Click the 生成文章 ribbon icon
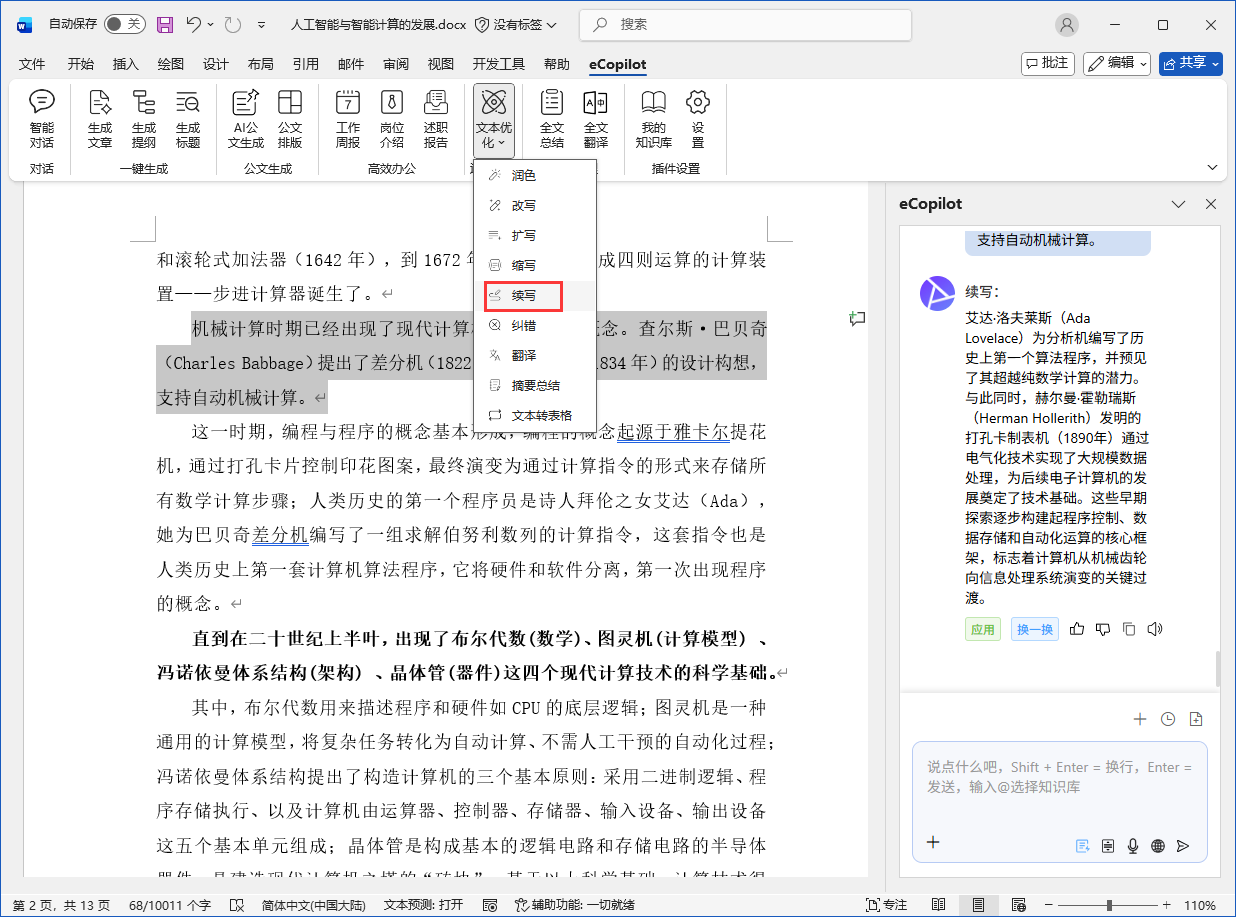This screenshot has height=917, width=1236. coord(100,118)
